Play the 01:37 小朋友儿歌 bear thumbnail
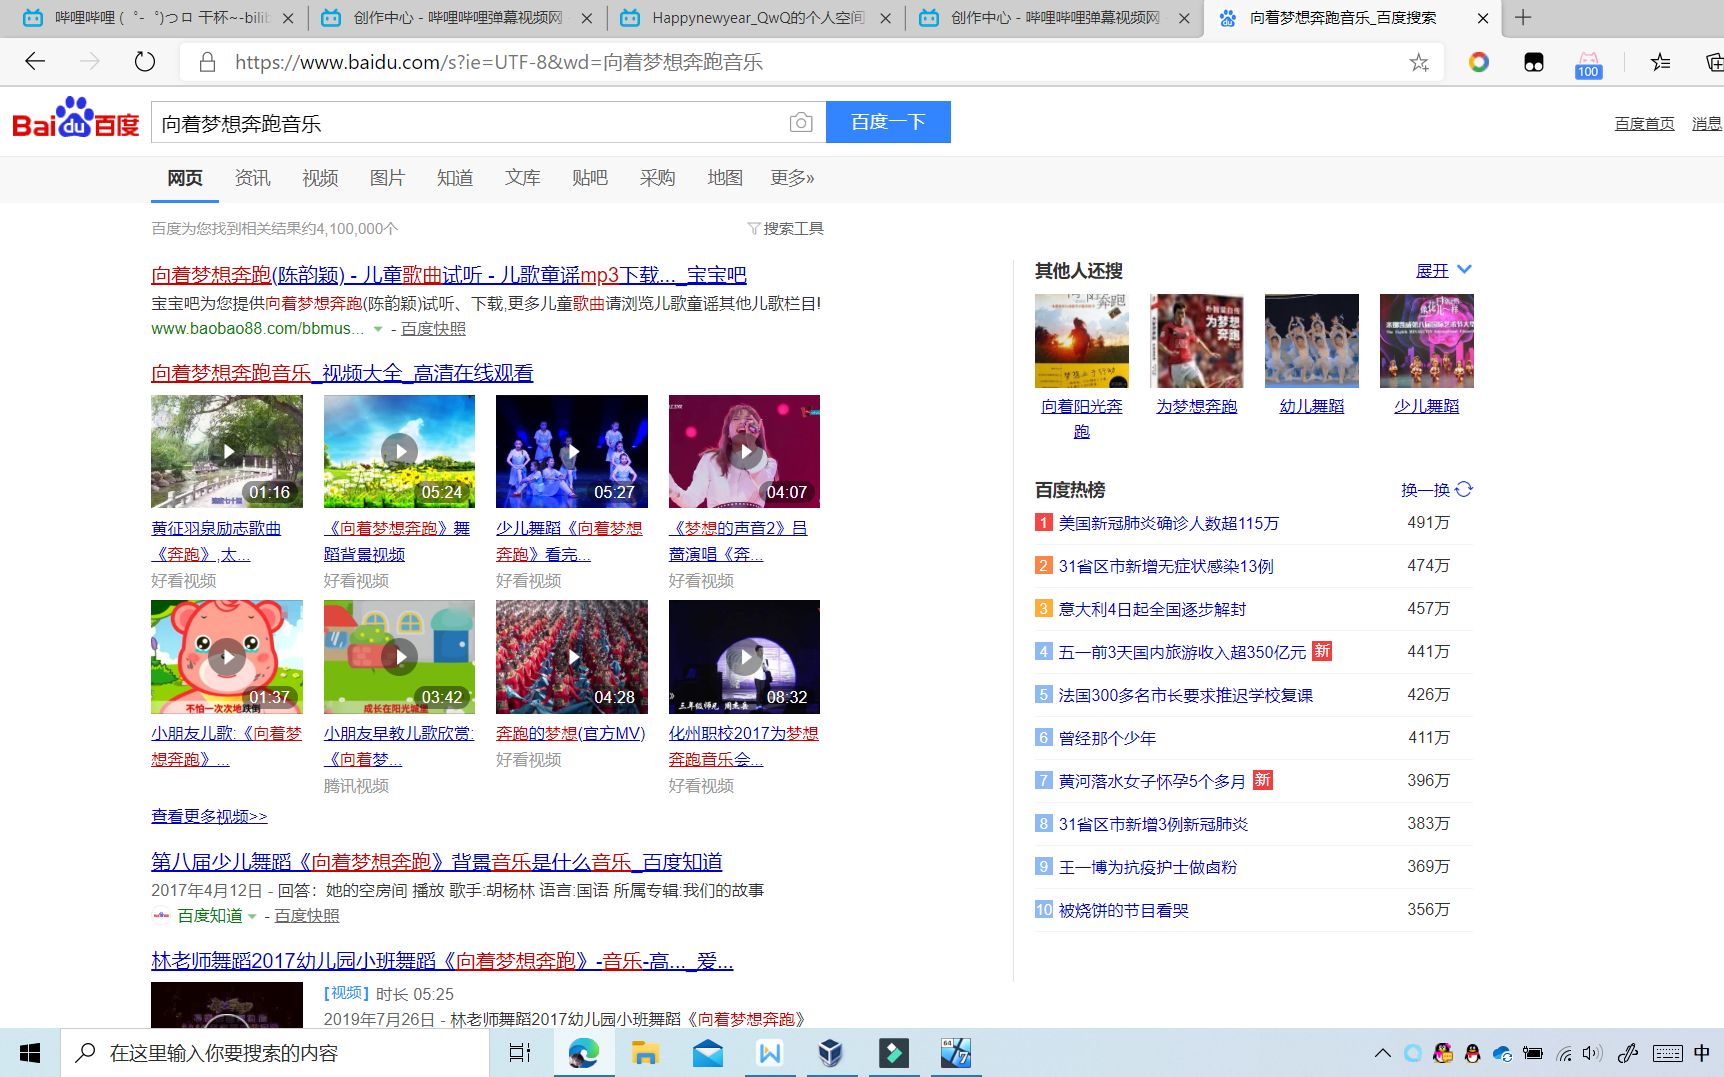Viewport: 1724px width, 1077px height. coord(227,657)
